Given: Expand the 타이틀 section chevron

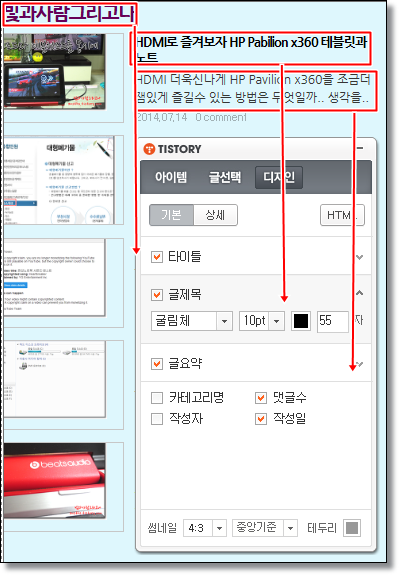Looking at the screenshot, I should 360,257.
